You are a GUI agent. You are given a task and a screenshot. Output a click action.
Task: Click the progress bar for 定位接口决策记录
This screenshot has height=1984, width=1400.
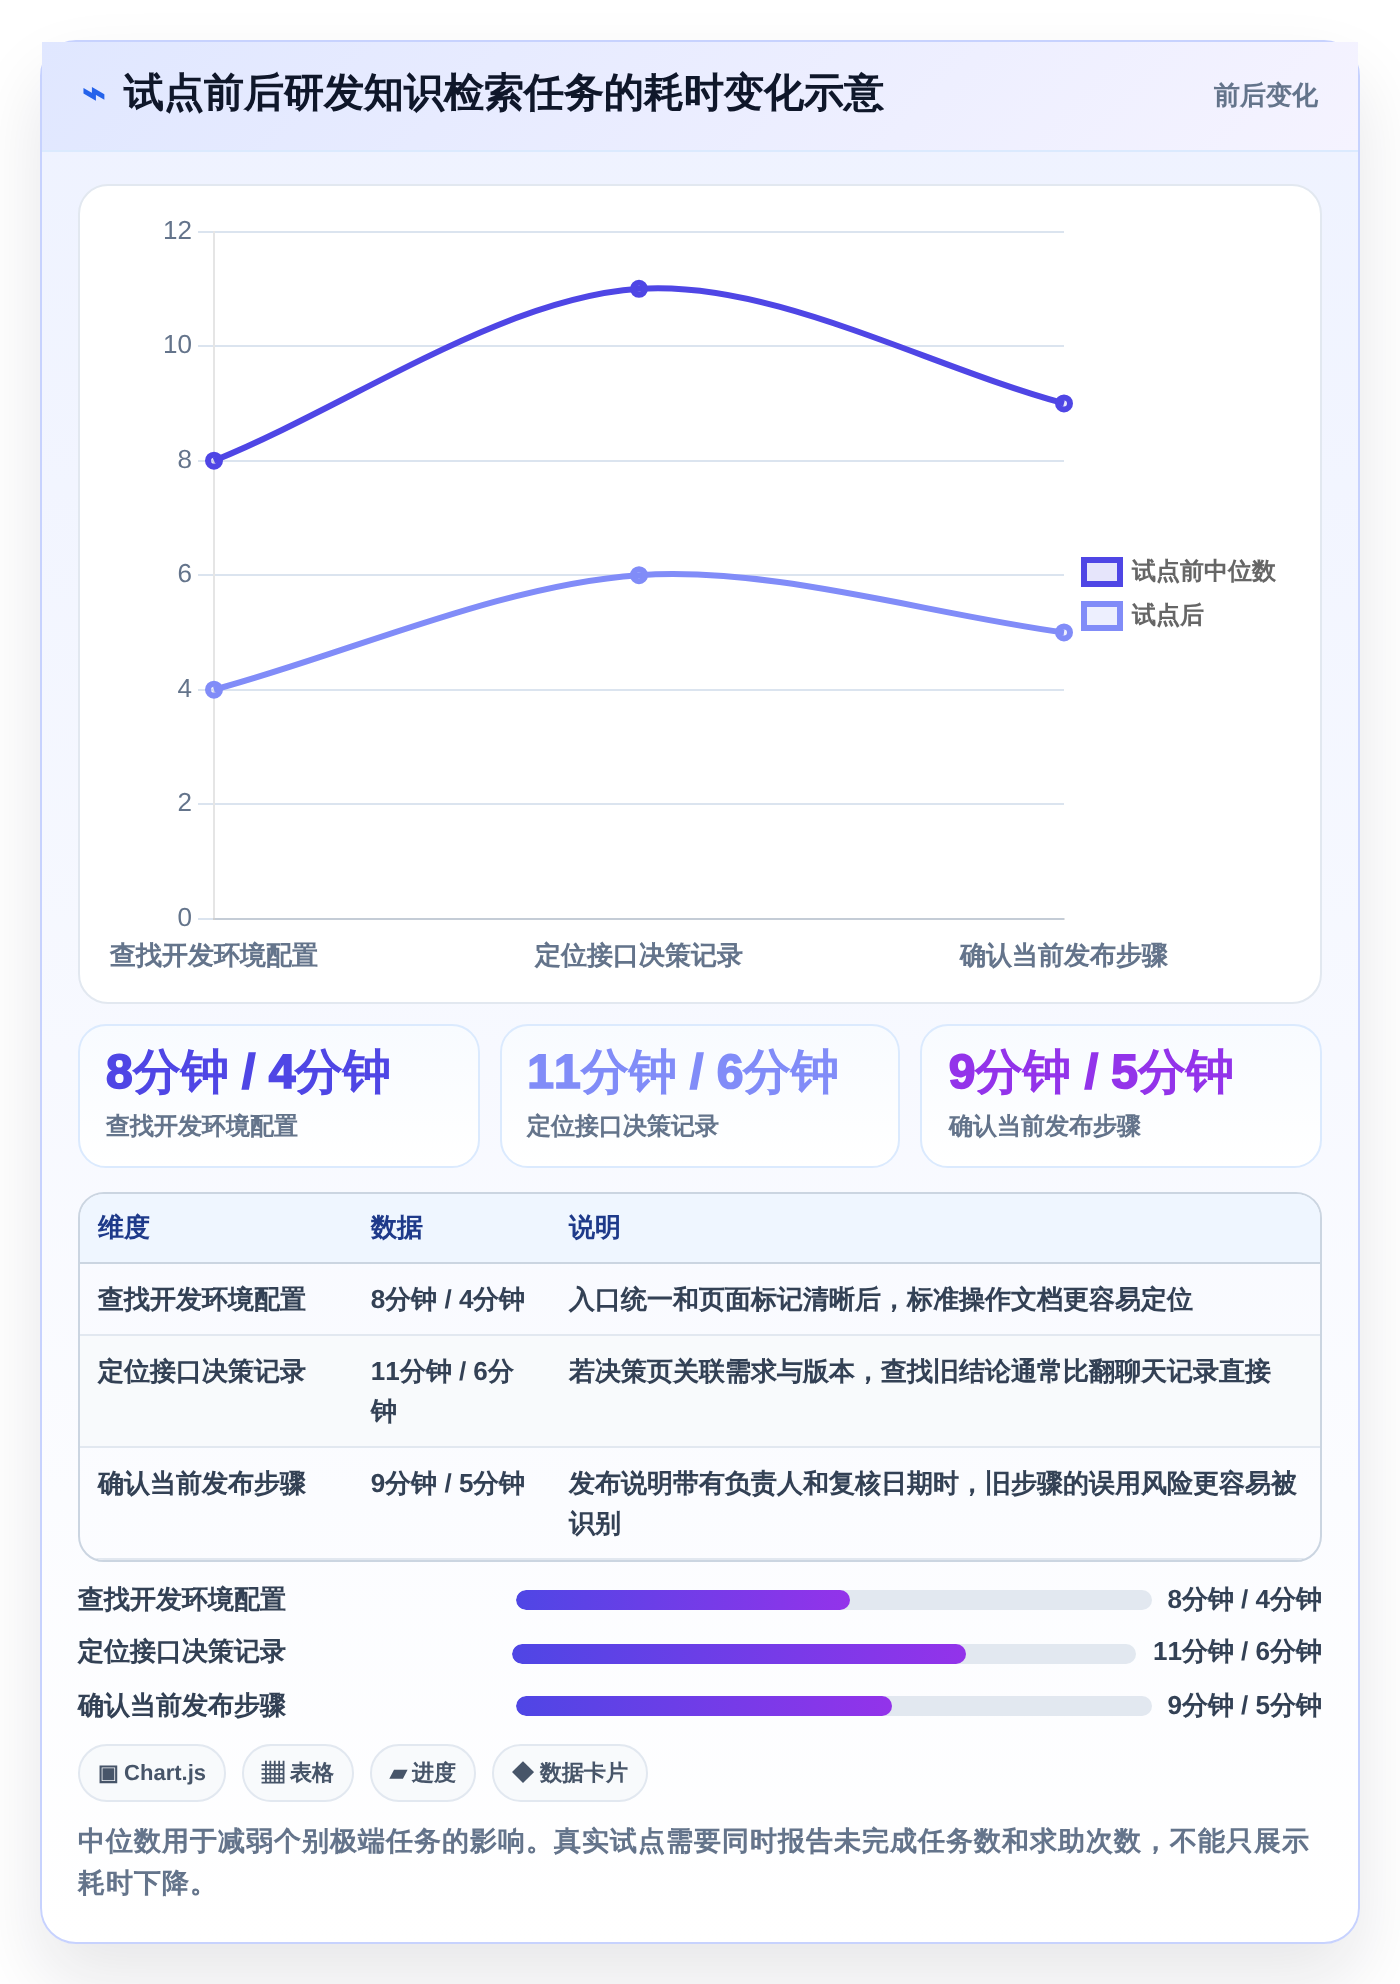click(824, 1654)
